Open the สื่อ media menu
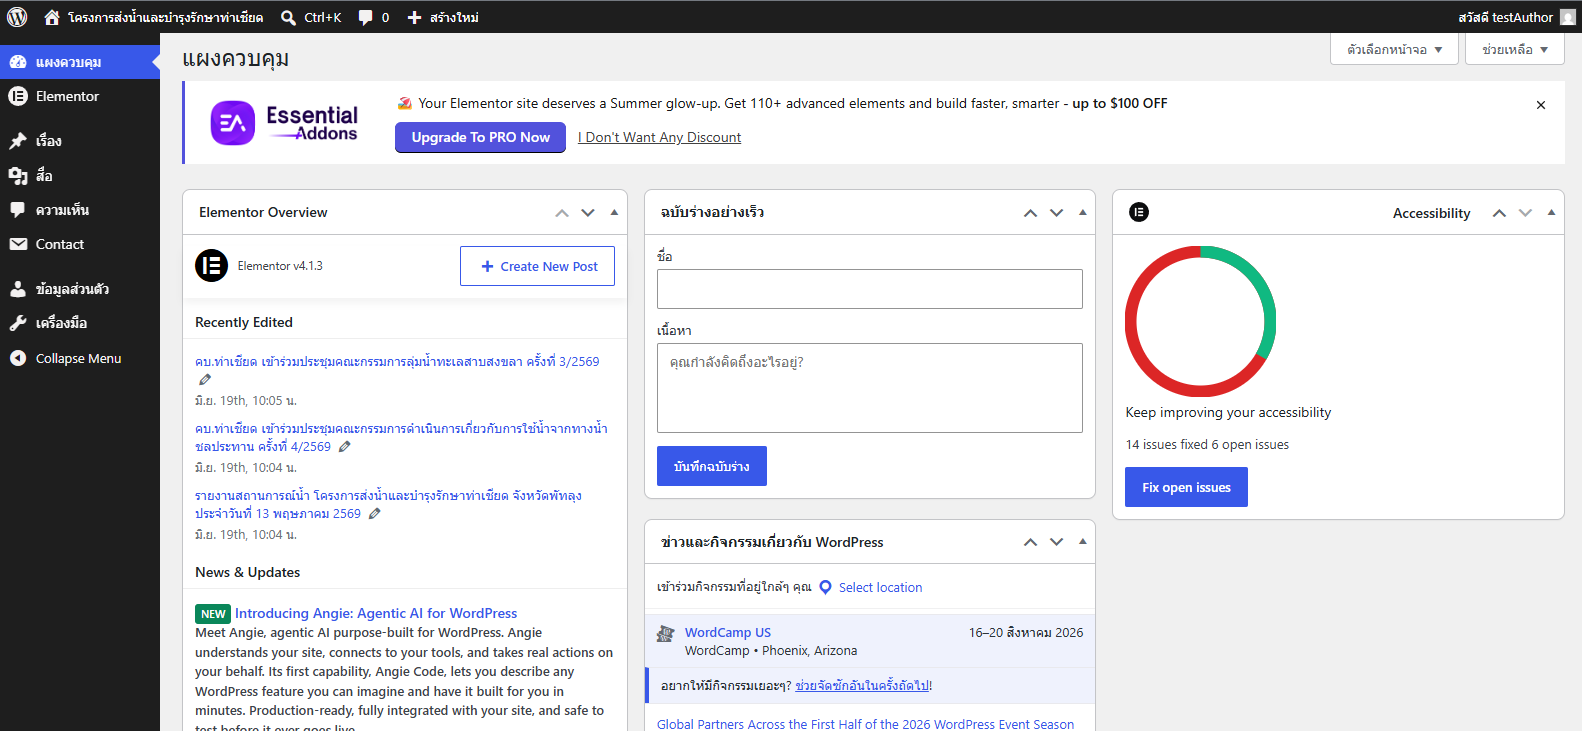 [x=80, y=175]
